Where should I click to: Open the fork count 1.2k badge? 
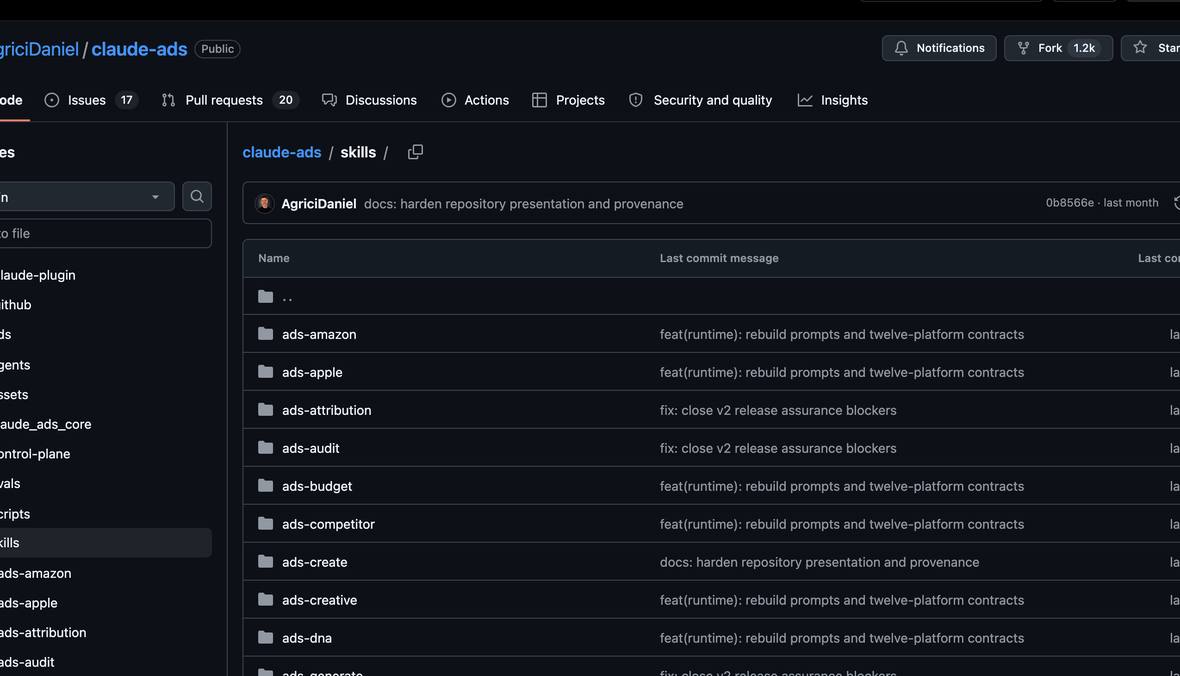(1084, 48)
